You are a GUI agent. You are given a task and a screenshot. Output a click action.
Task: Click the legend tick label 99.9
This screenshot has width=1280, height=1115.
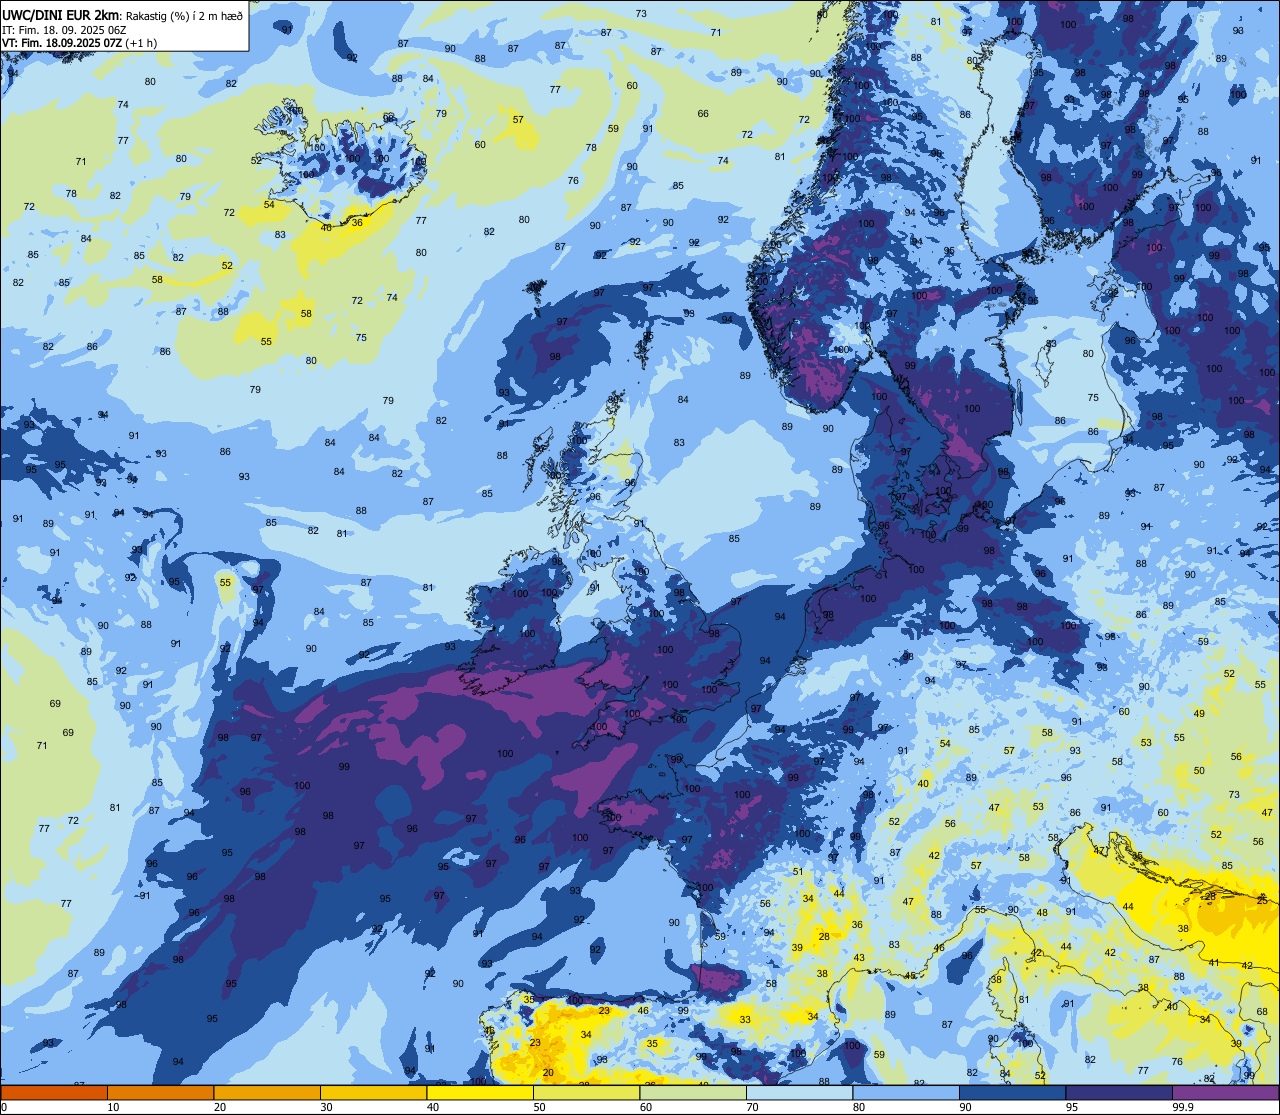tap(1183, 1107)
